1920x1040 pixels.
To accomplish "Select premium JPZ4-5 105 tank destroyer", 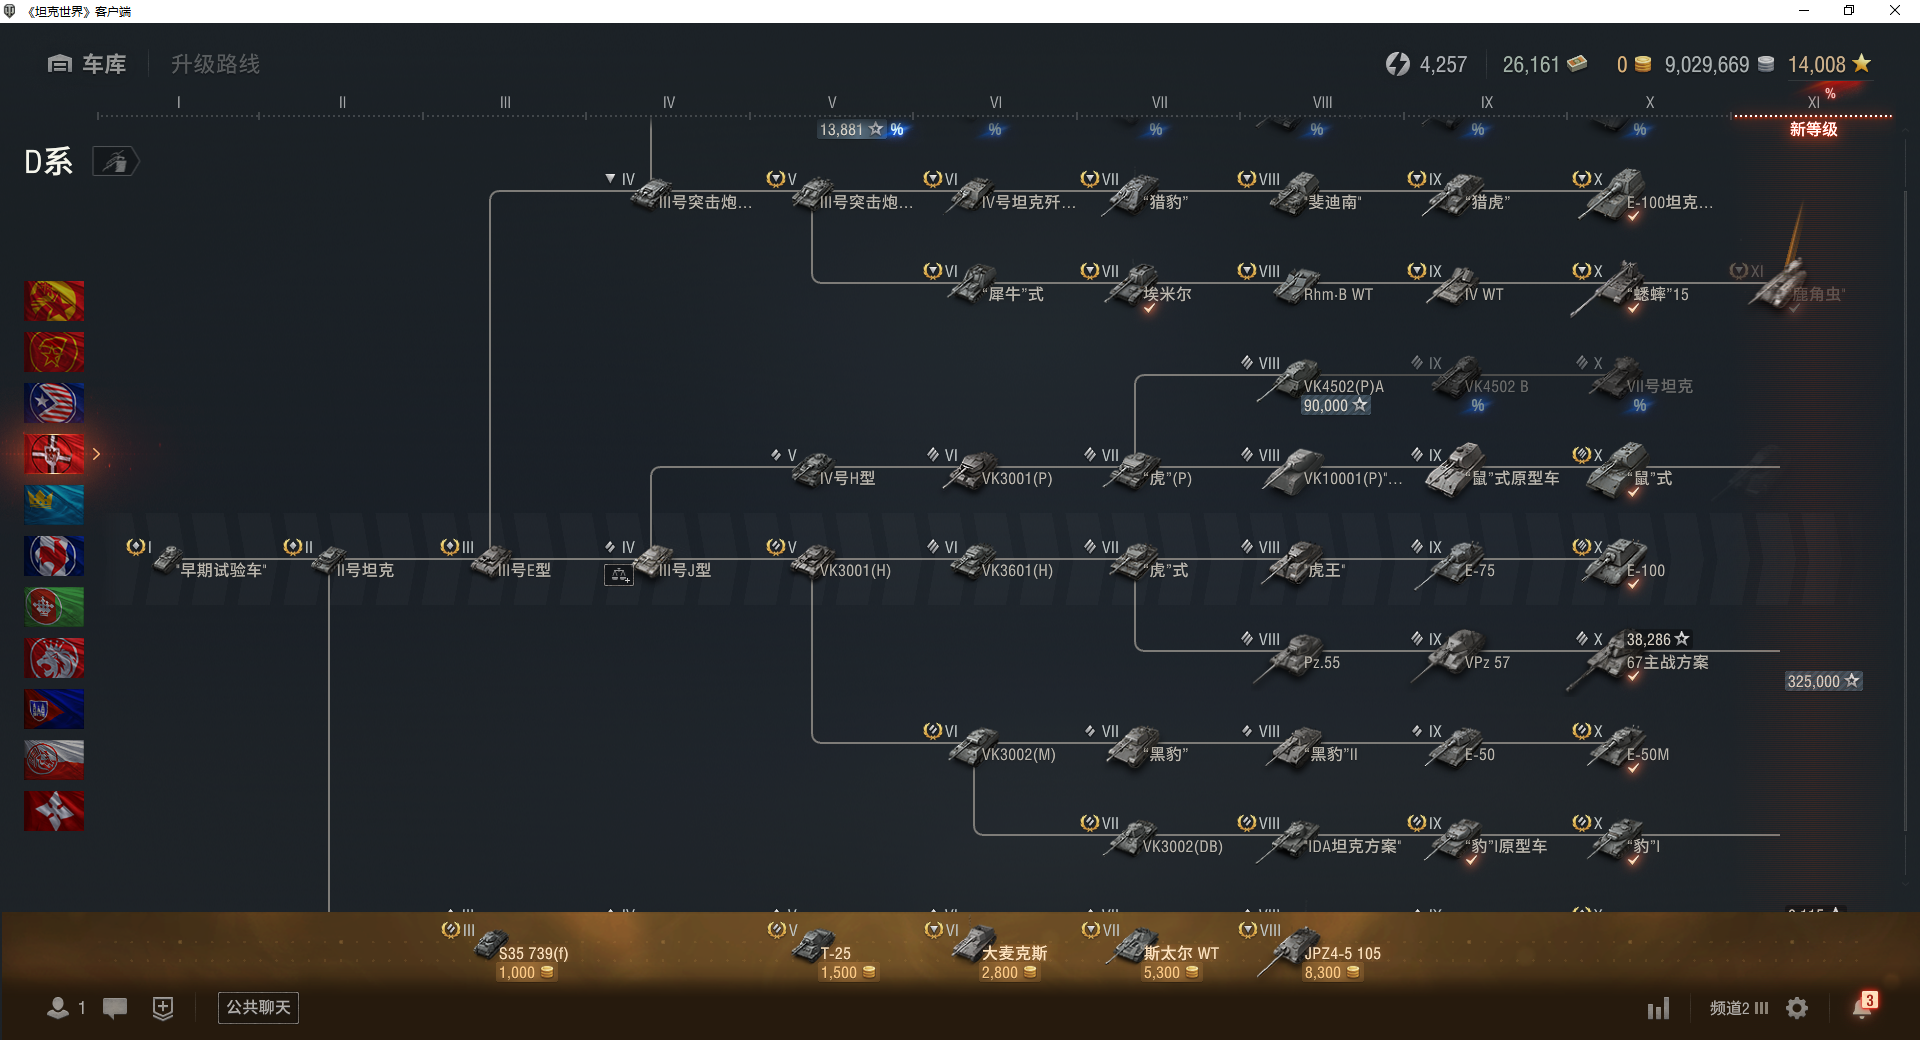I will [x=1310, y=950].
